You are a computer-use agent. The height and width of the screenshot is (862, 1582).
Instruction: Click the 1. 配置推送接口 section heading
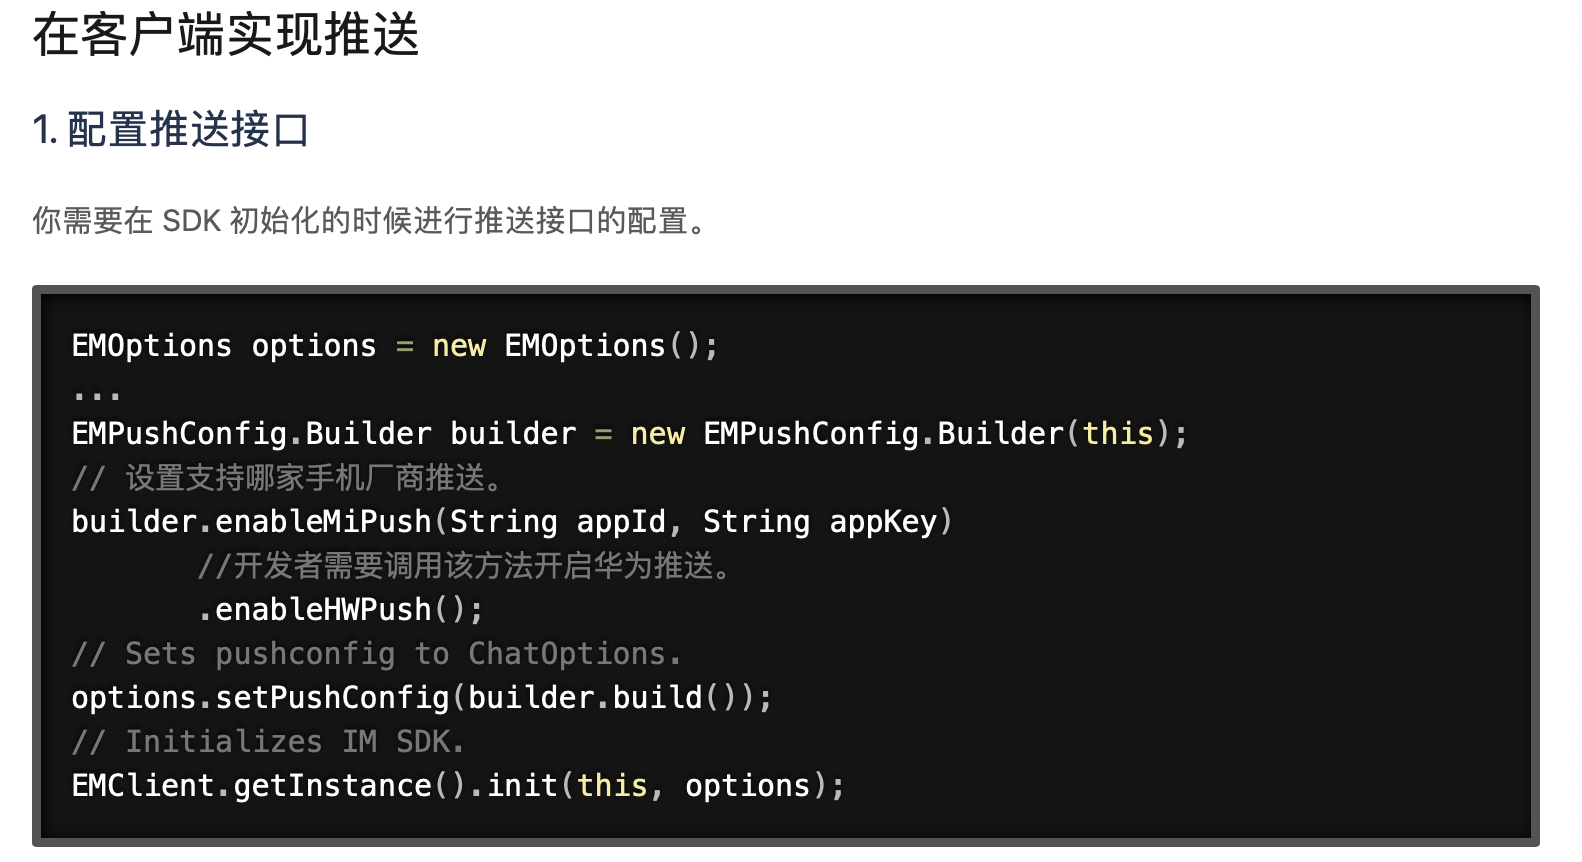tap(171, 130)
